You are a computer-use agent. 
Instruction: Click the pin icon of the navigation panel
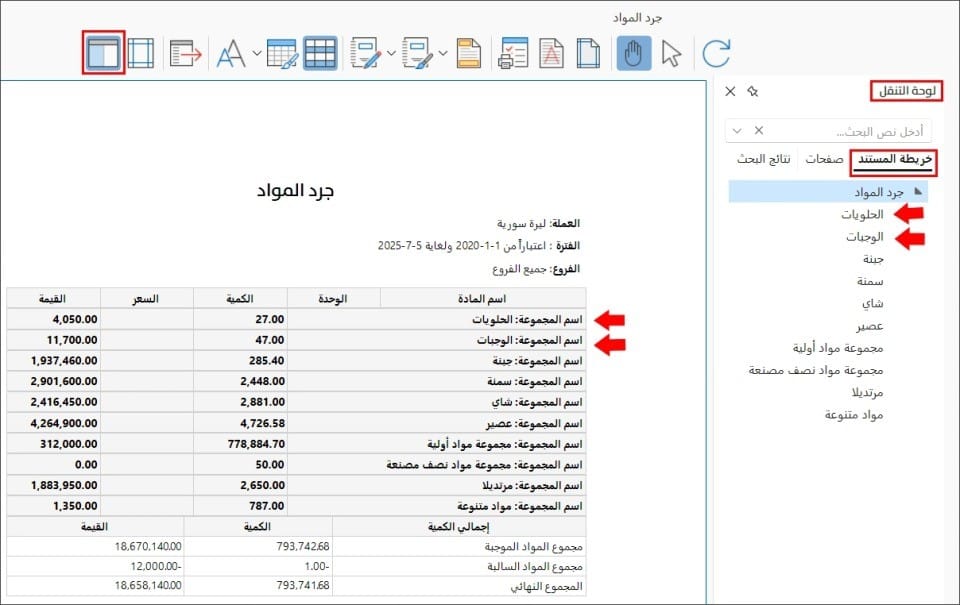752,91
